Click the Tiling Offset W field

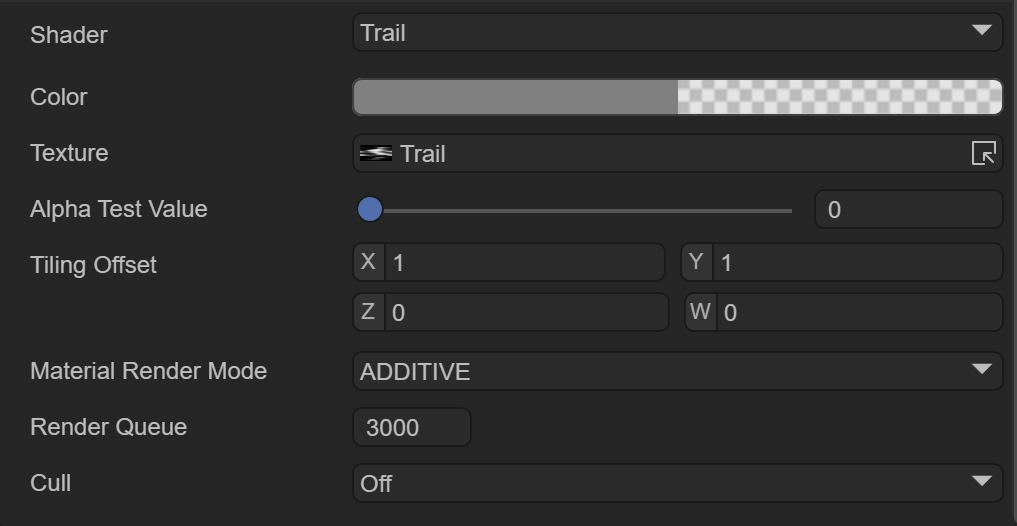point(858,313)
